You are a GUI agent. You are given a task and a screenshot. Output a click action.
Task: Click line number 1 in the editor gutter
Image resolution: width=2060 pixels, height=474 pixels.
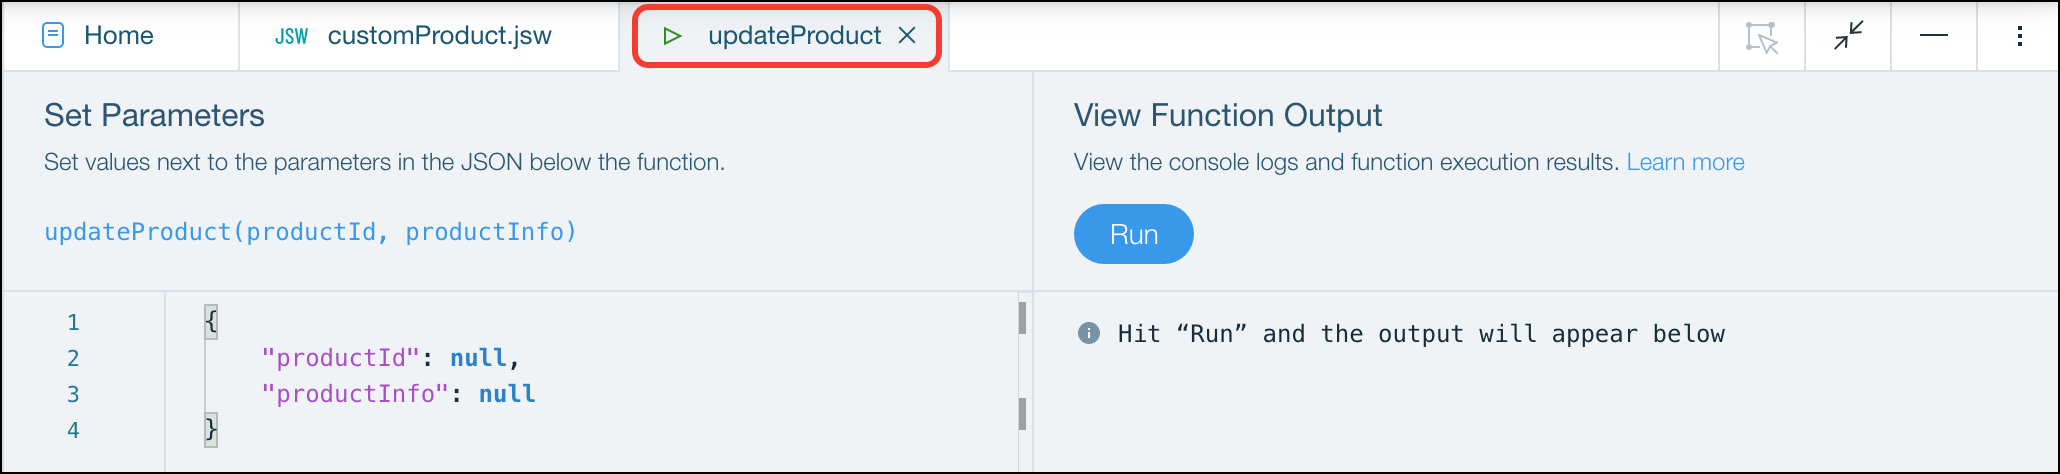73,322
